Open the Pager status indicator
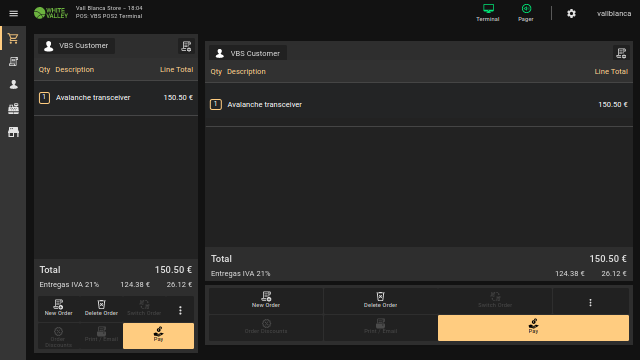The image size is (640, 360). tap(526, 13)
